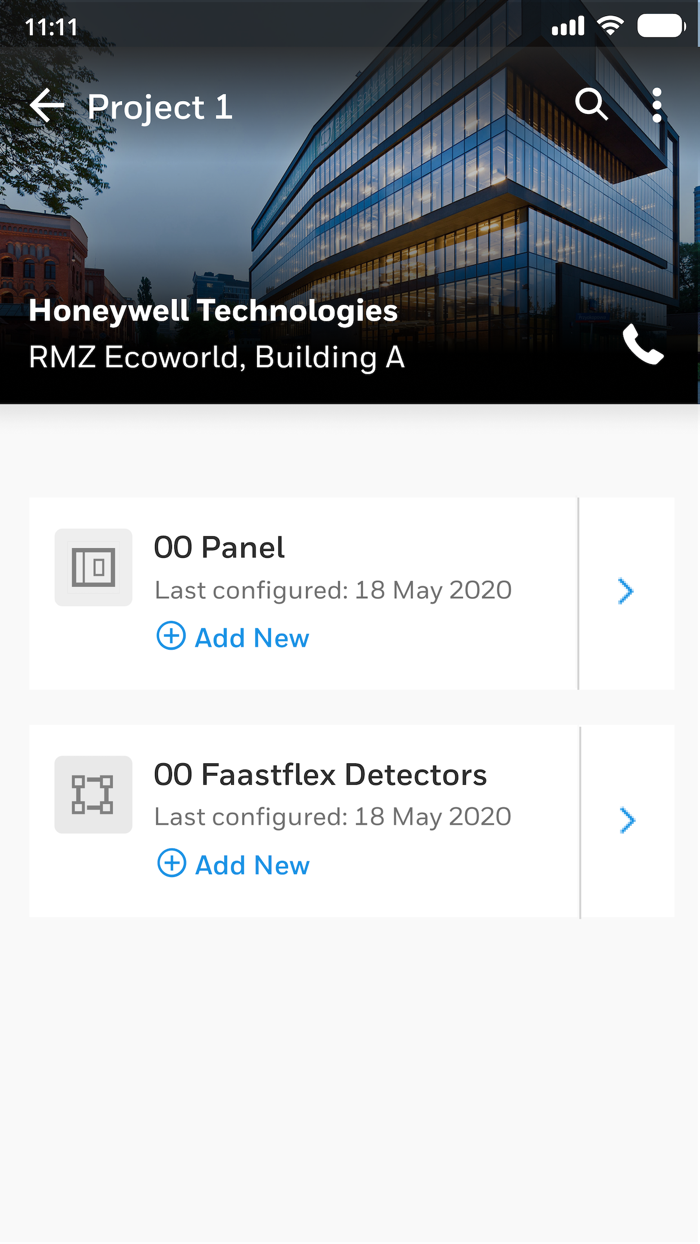Screen dimensions: 700x1244
Task: Open details using the Panel row arrow
Action: (x=625, y=592)
